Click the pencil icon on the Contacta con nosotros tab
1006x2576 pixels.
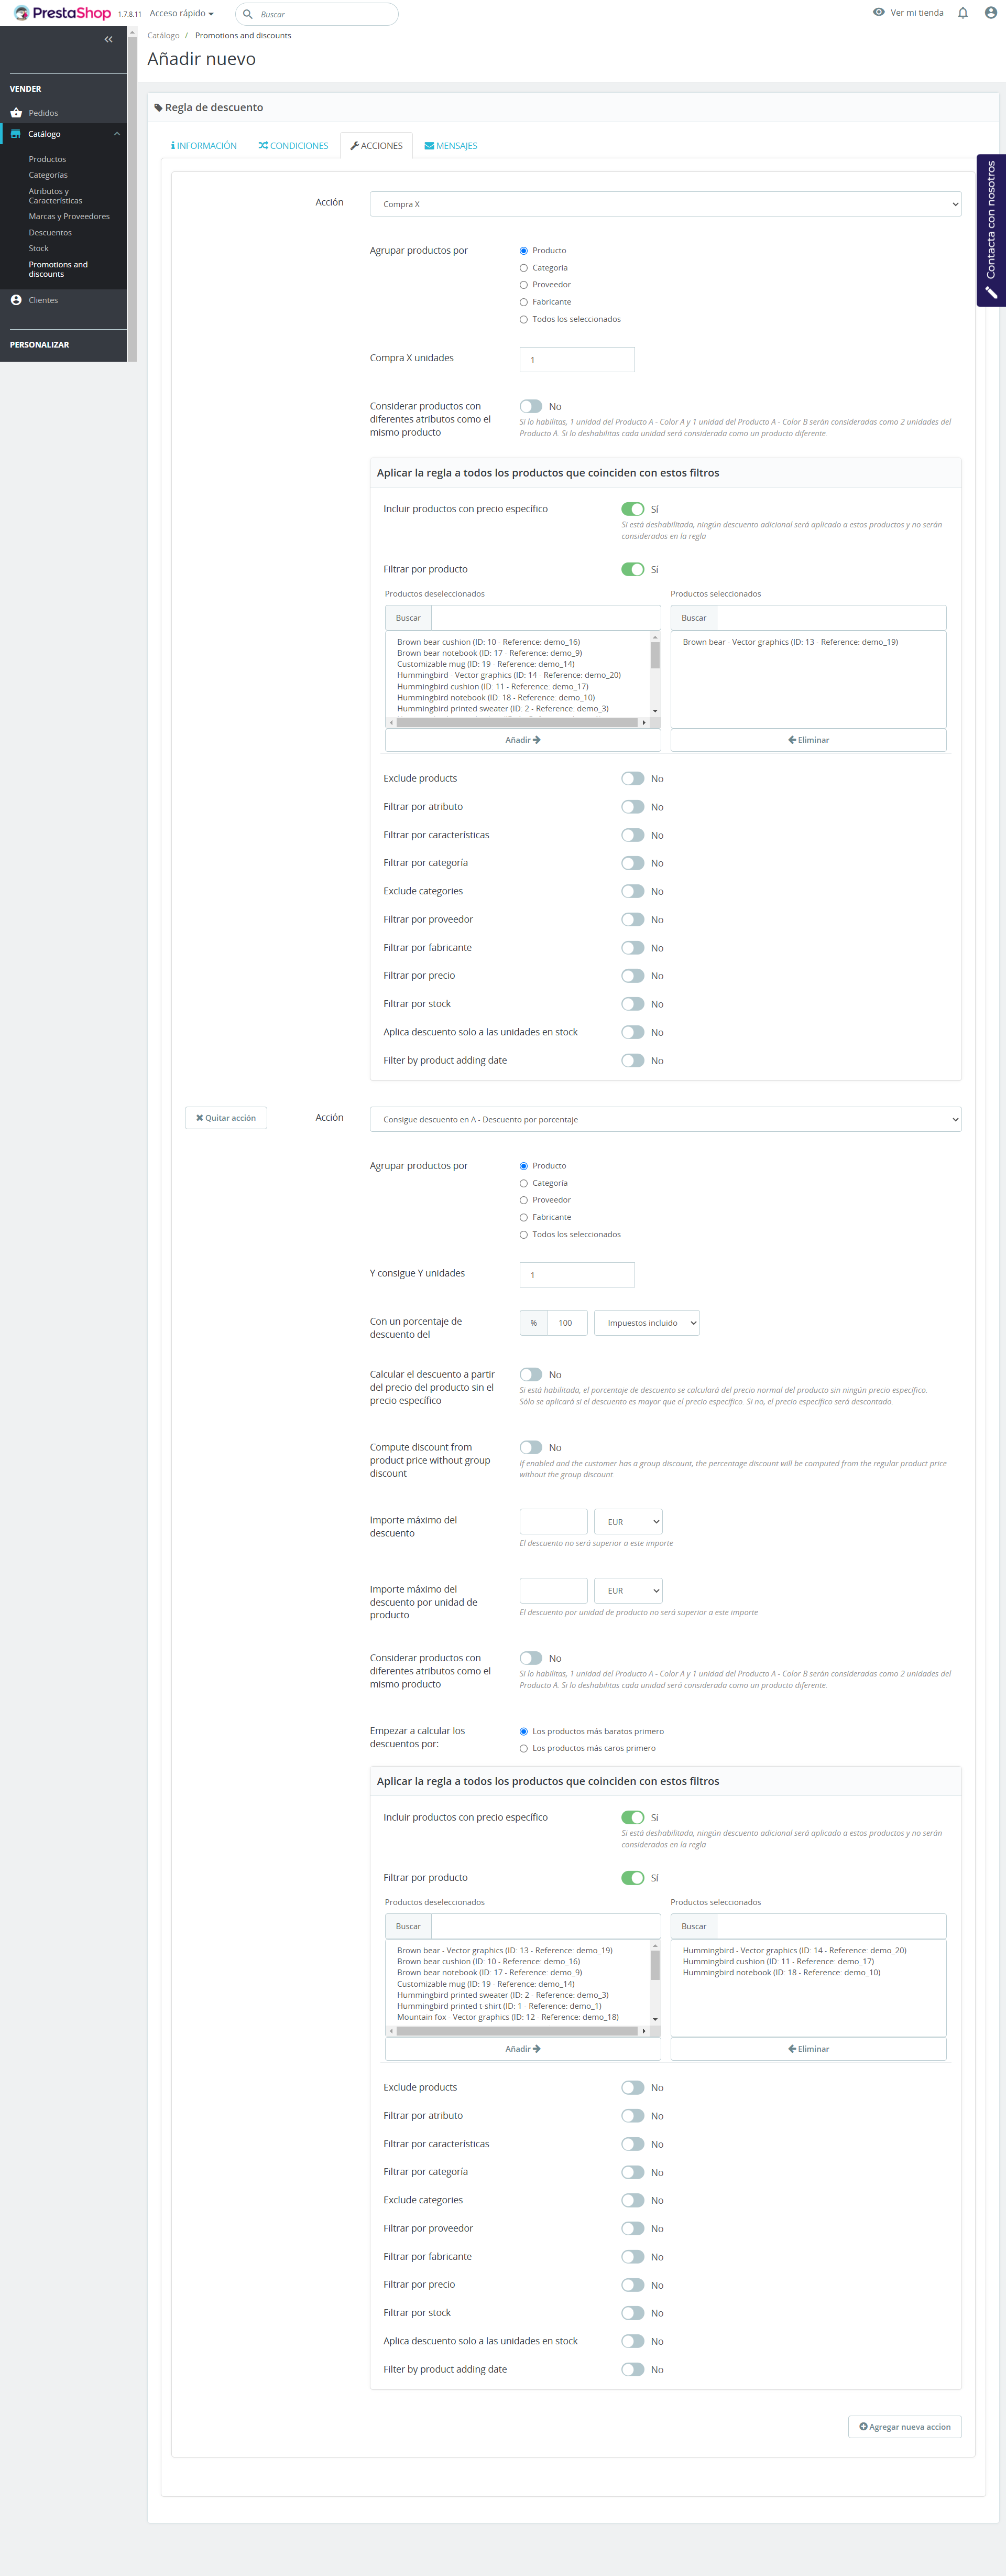click(990, 293)
